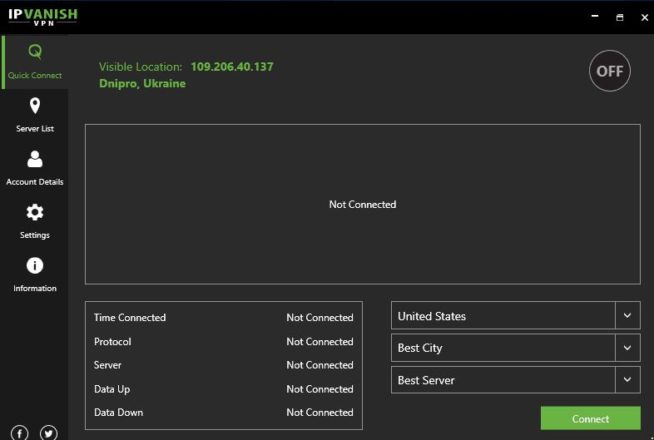Viewport: 654px width, 440px height.
Task: Click the IPVanish VPN logo
Action: (x=43, y=17)
